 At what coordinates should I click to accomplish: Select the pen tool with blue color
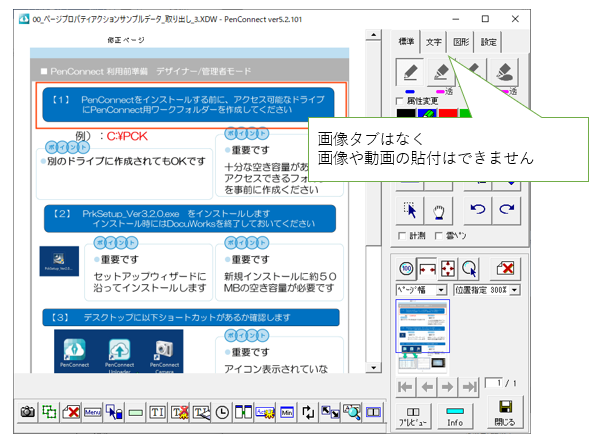[x=410, y=72]
